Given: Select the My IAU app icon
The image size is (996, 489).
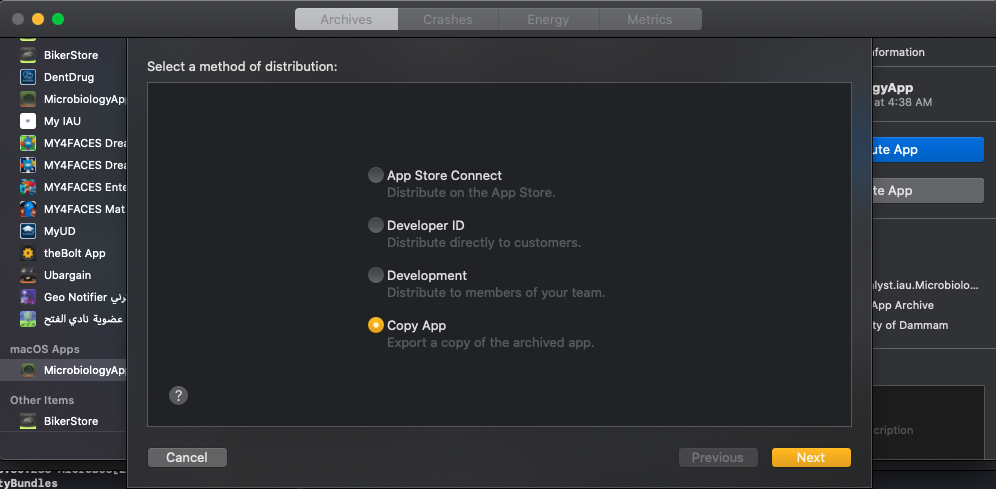Looking at the screenshot, I should [28, 121].
